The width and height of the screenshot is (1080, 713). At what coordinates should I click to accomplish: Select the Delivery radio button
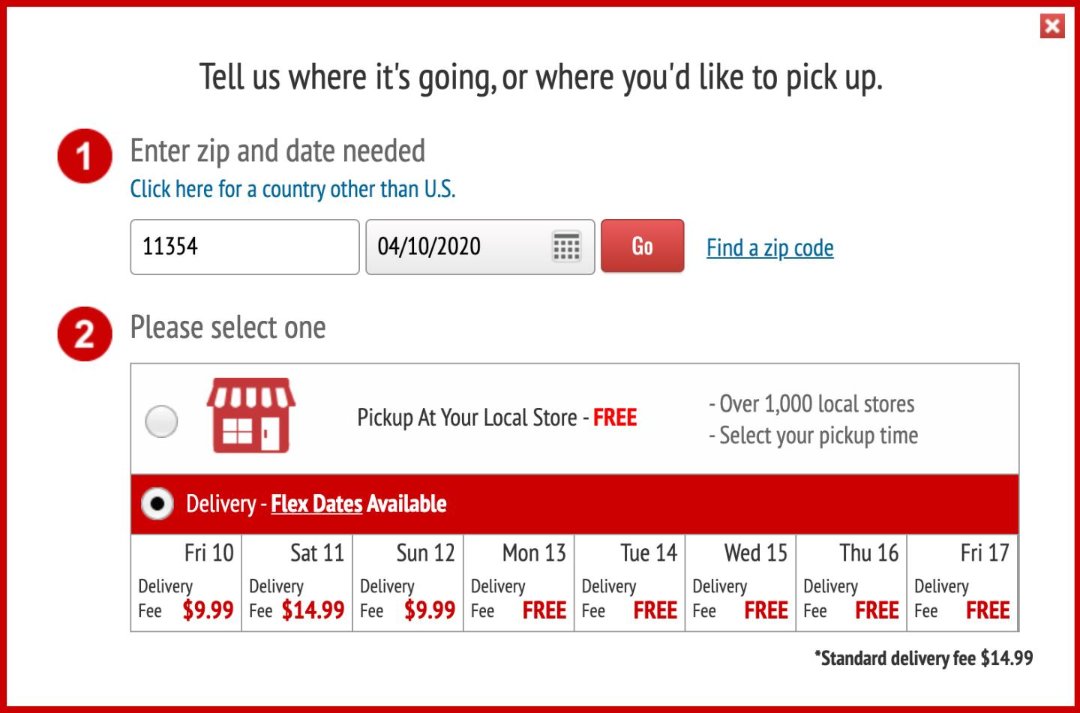point(157,504)
